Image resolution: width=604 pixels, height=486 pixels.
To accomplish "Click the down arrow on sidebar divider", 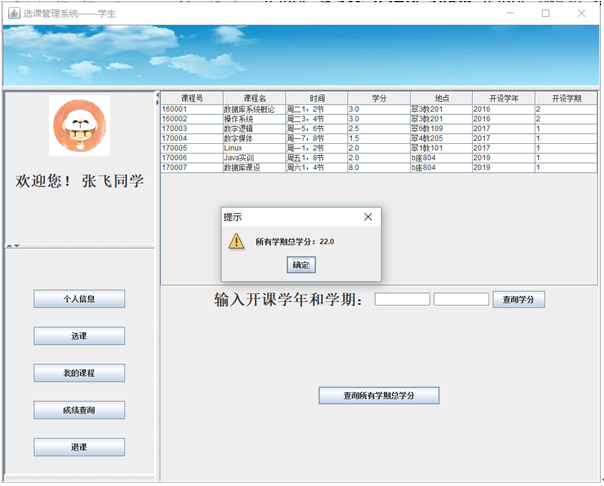I will 17,246.
